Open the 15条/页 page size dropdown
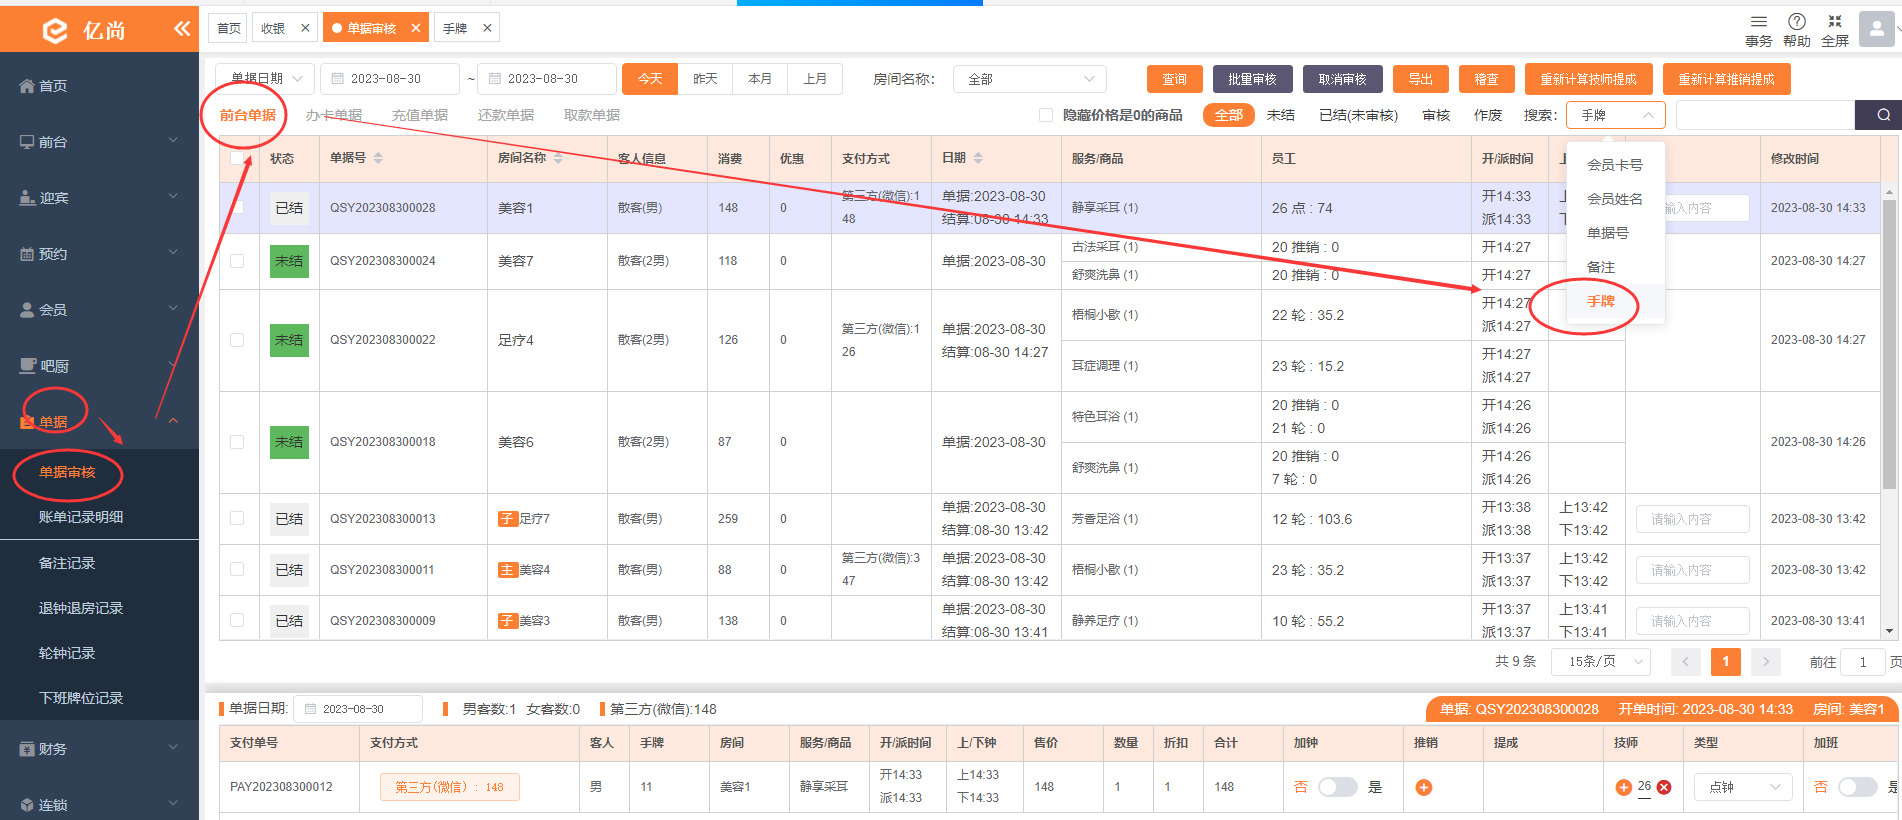Image resolution: width=1902 pixels, height=820 pixels. pyautogui.click(x=1602, y=661)
